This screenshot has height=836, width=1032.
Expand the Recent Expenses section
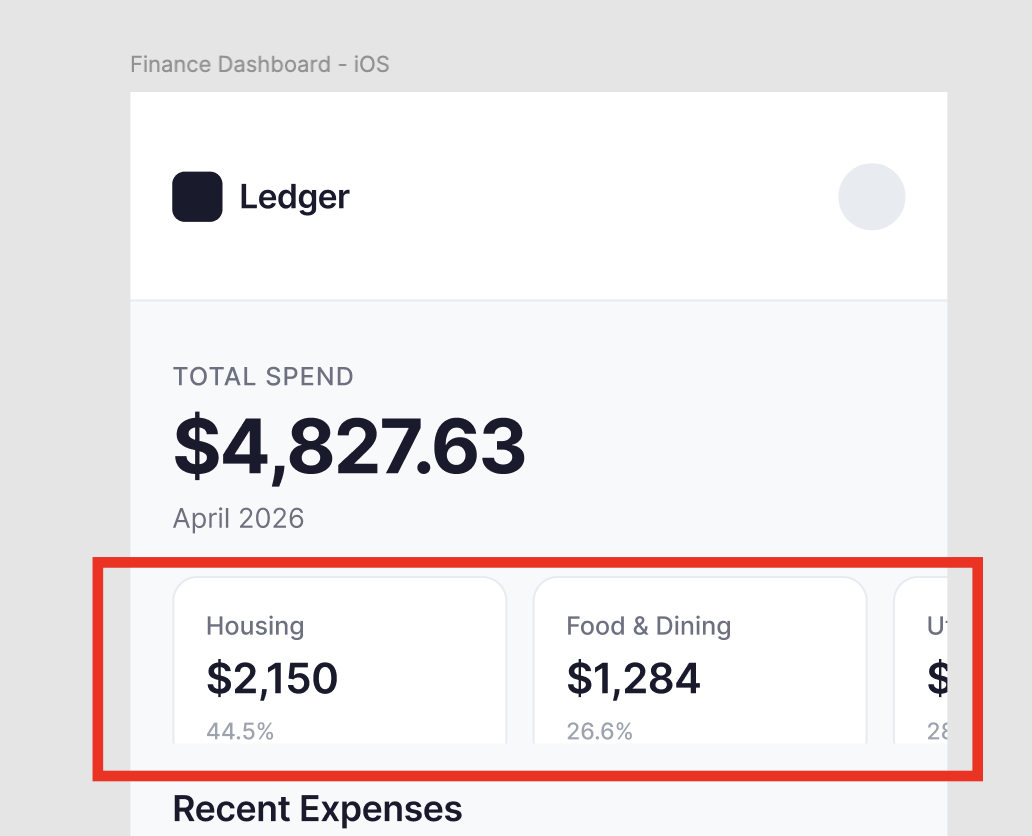pyautogui.click(x=316, y=808)
